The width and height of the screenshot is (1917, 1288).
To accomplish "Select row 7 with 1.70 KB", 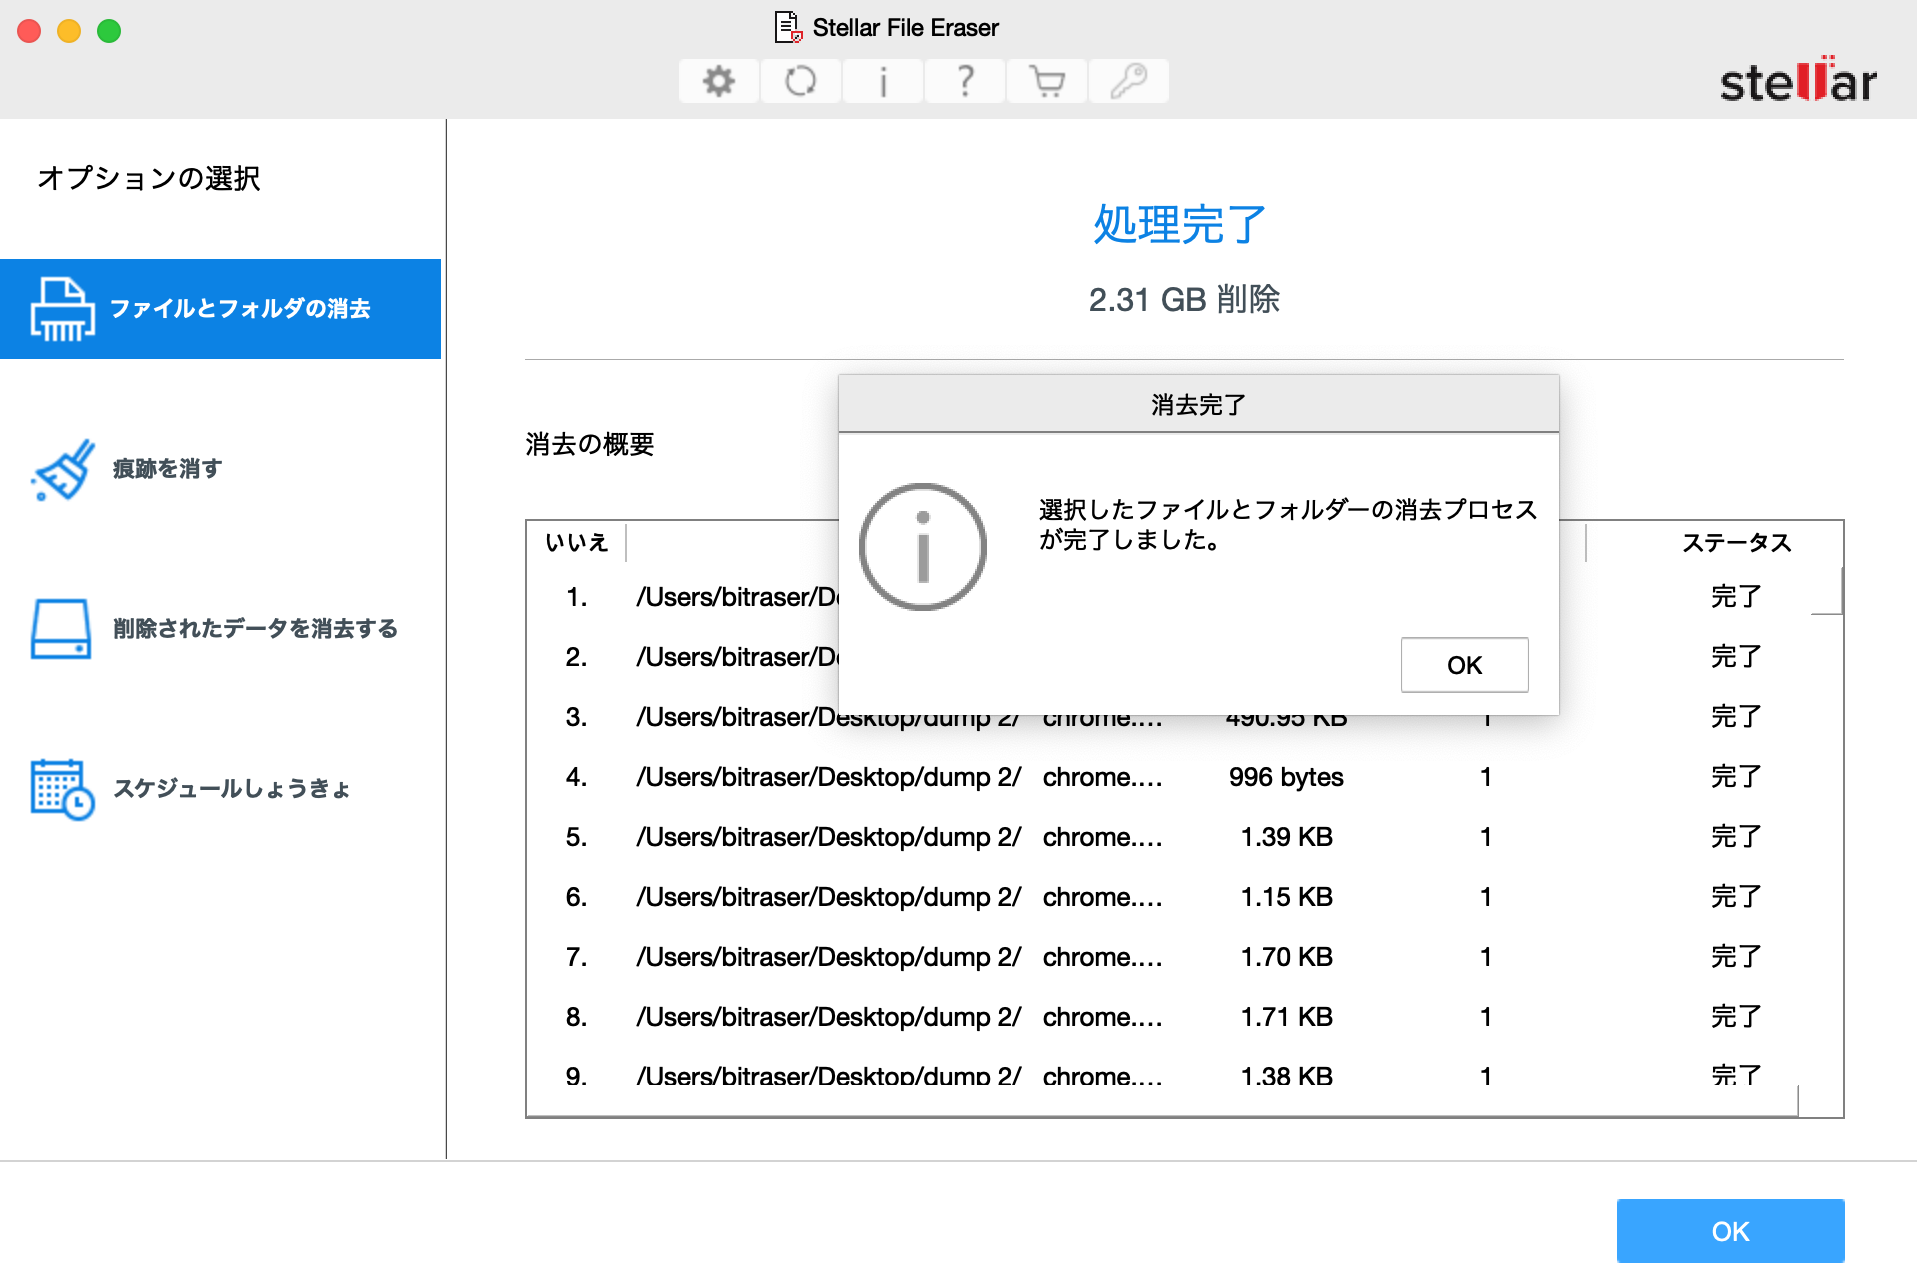I will [1184, 957].
